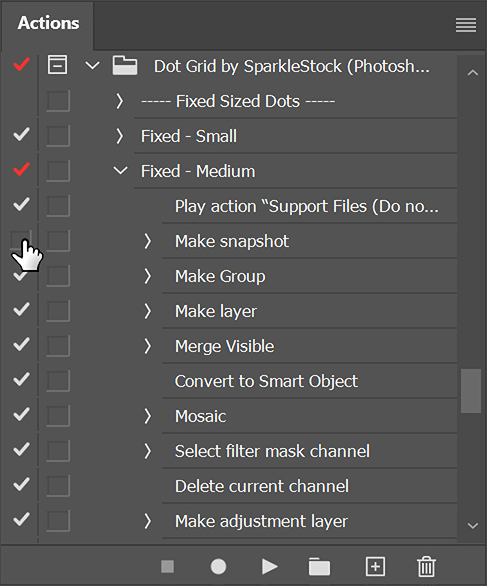487x586 pixels.
Task: Toggle dialog icon for Dot Grid set
Action: 58,65
